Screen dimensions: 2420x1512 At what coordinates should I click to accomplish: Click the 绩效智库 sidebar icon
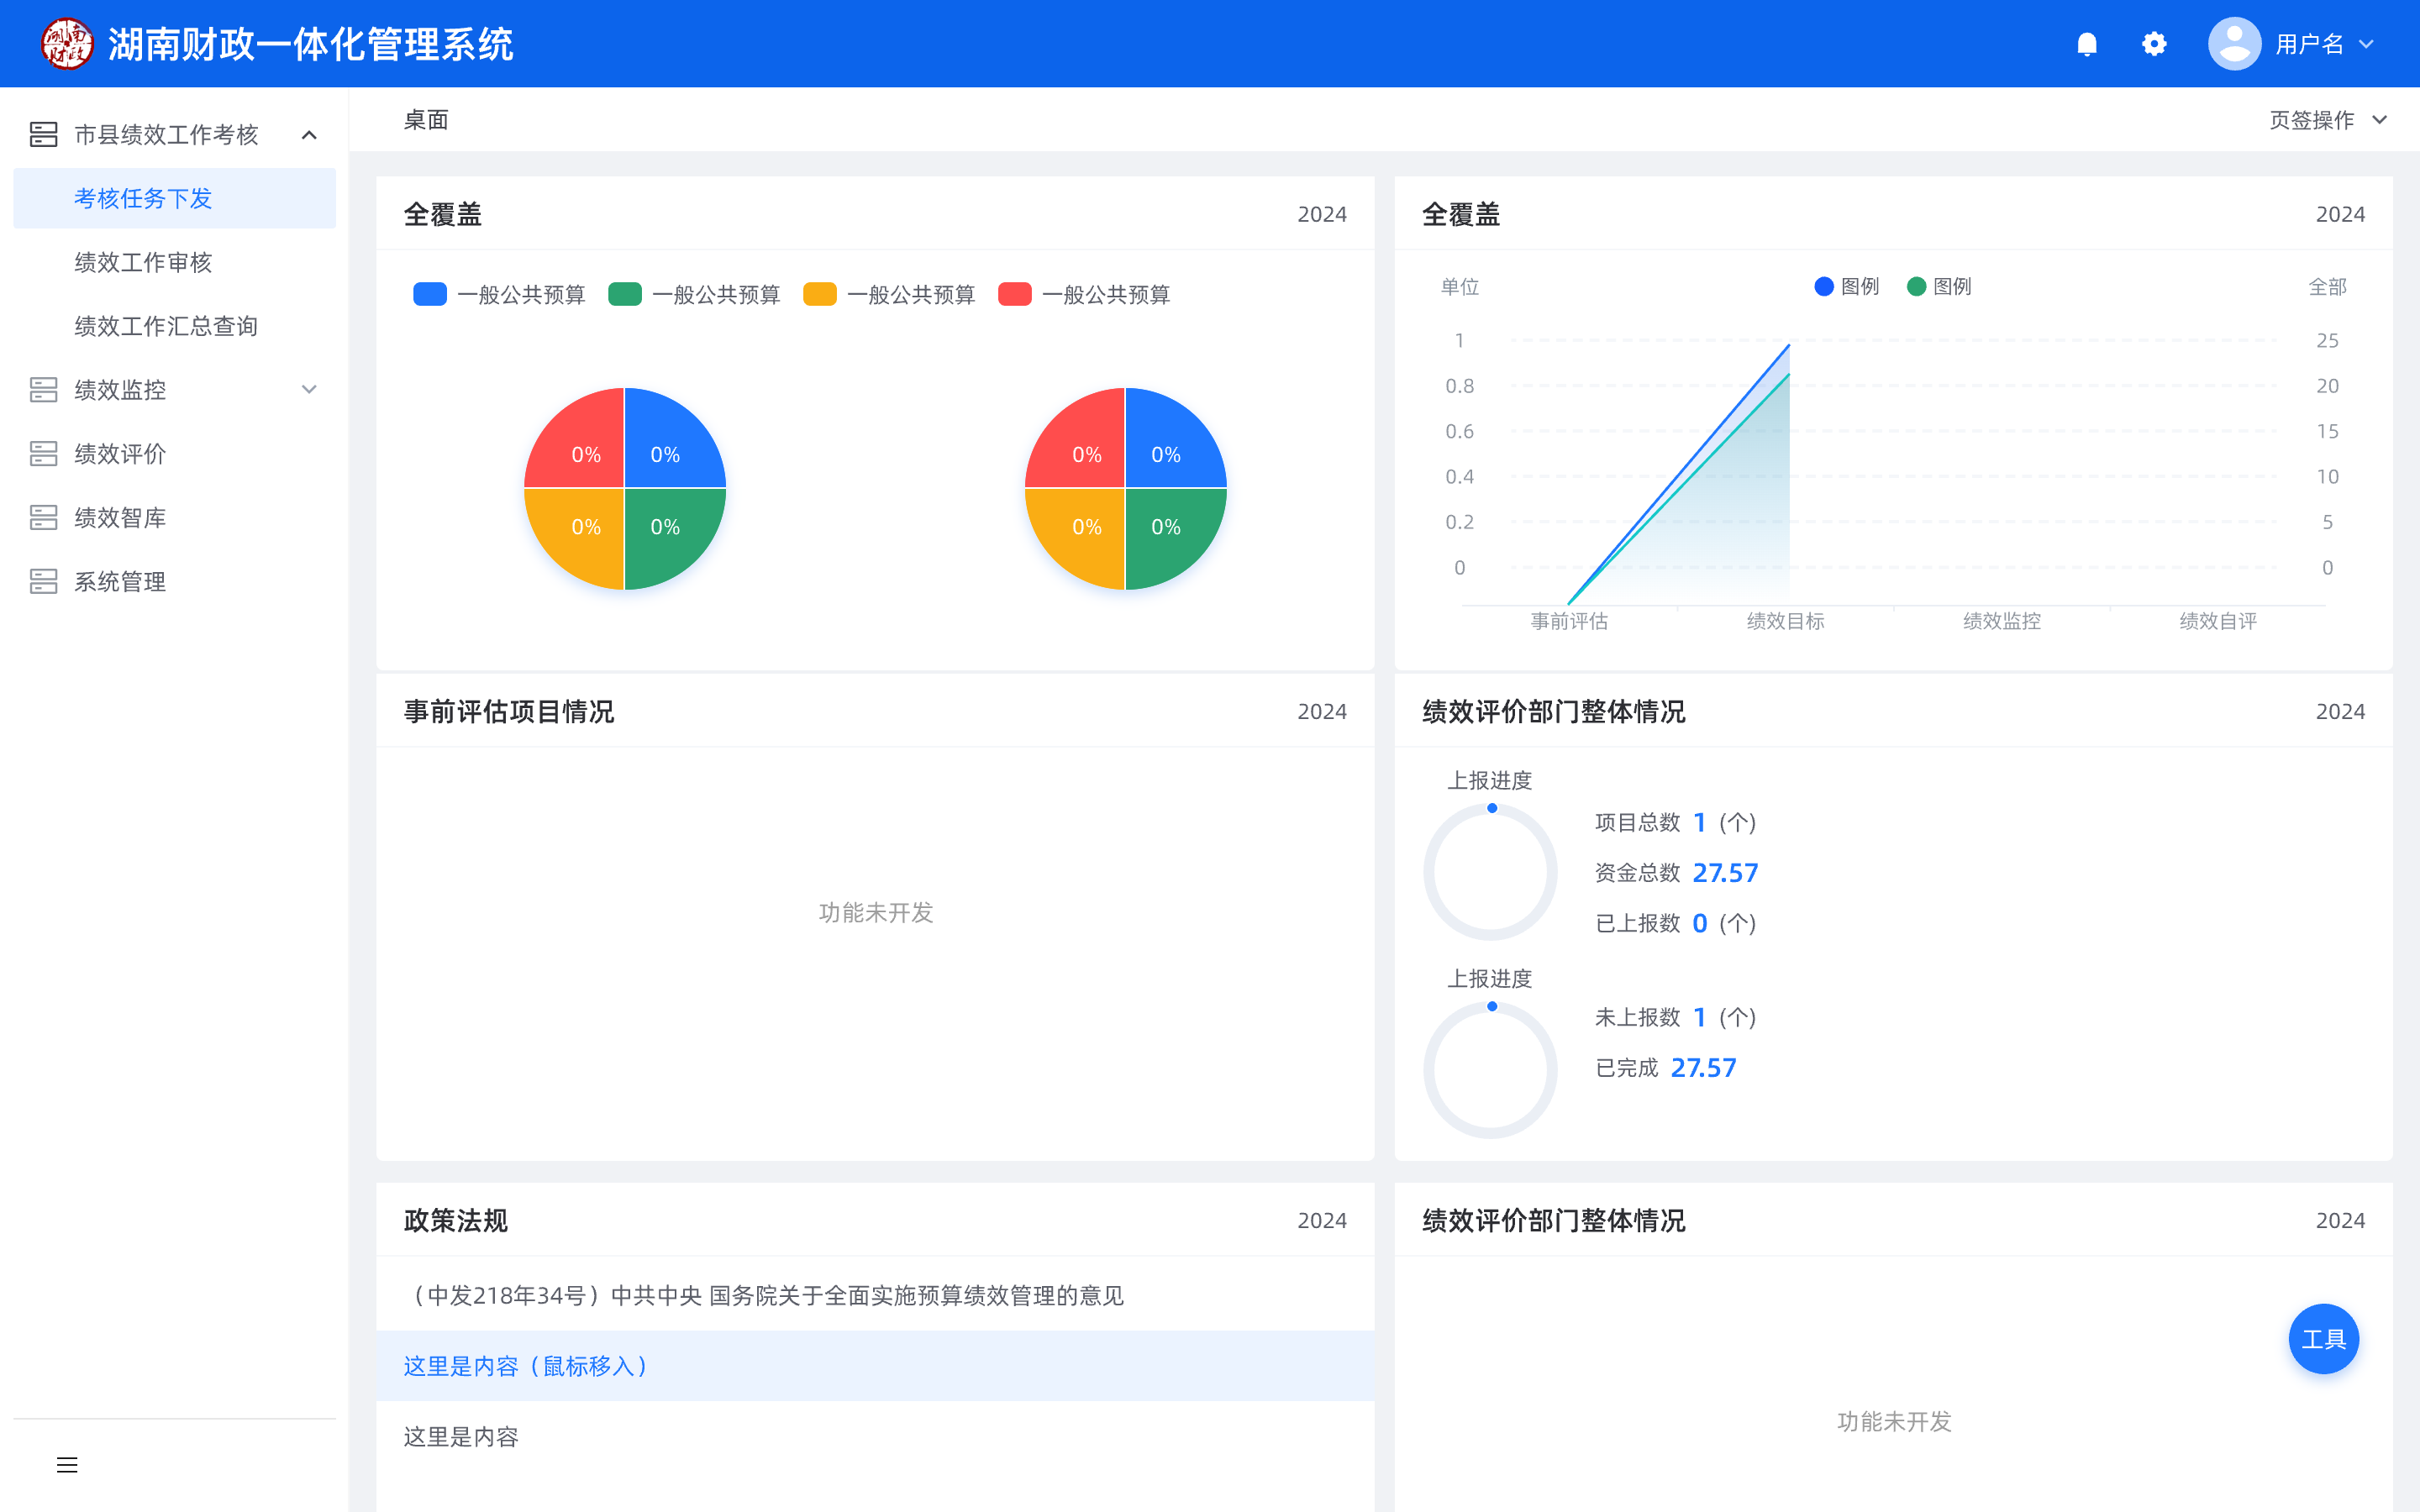coord(43,518)
